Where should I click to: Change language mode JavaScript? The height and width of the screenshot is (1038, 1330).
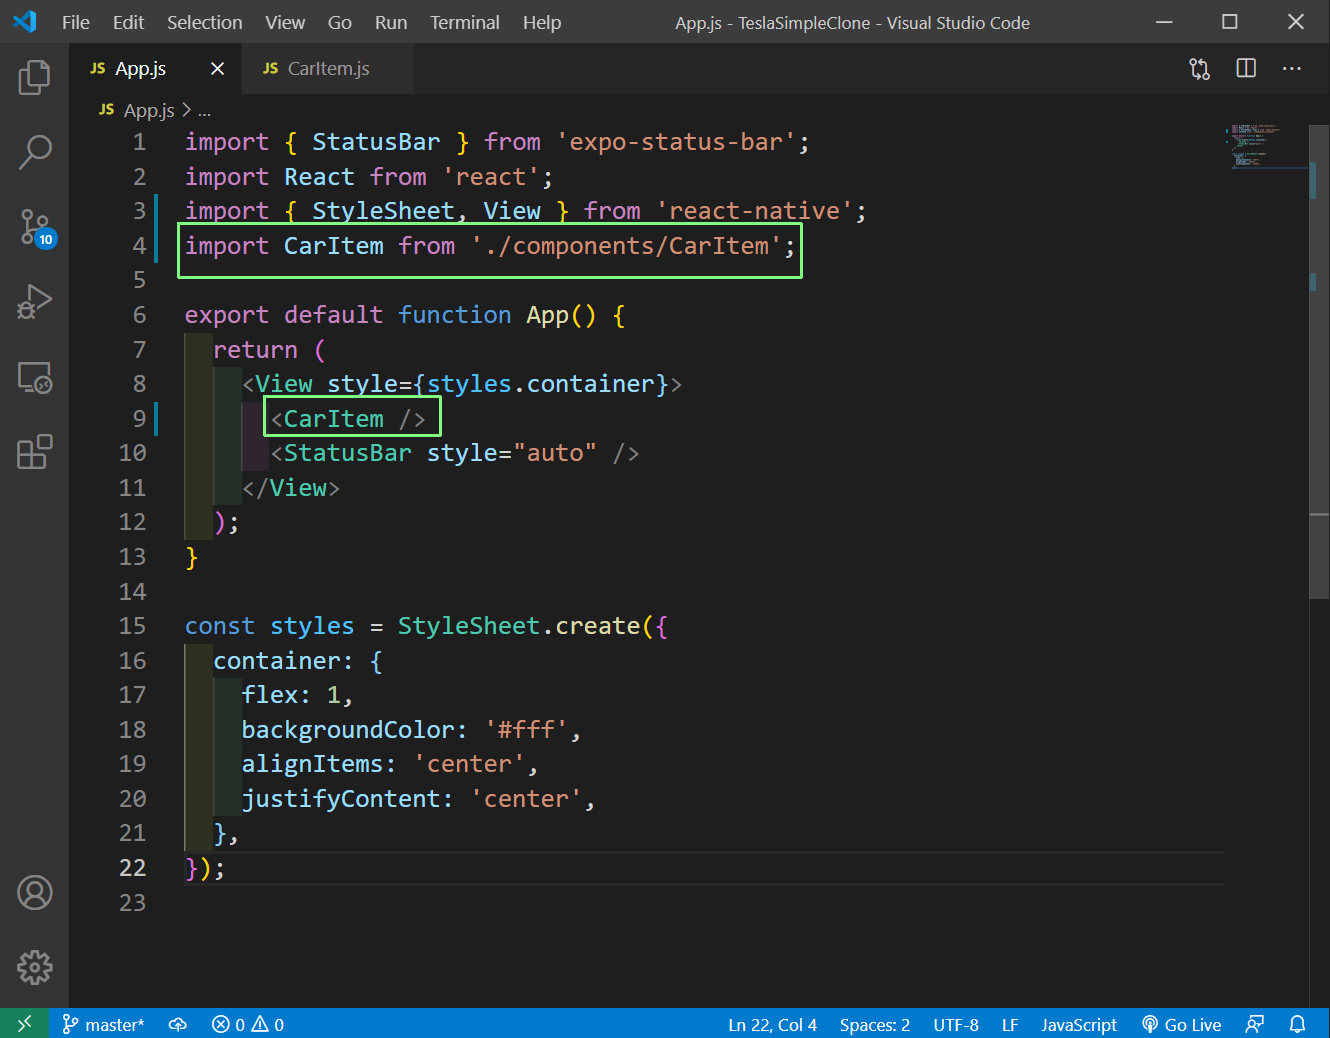click(1079, 1024)
